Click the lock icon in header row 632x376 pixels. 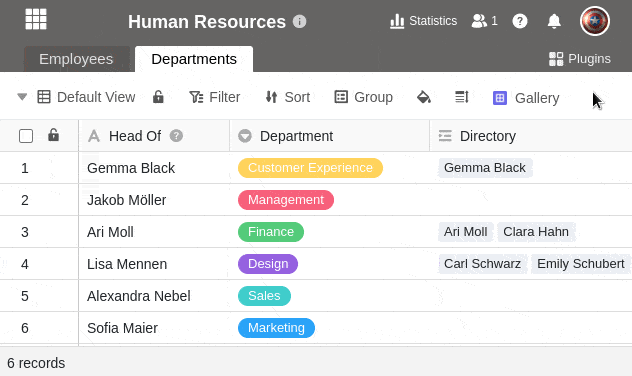pos(53,135)
